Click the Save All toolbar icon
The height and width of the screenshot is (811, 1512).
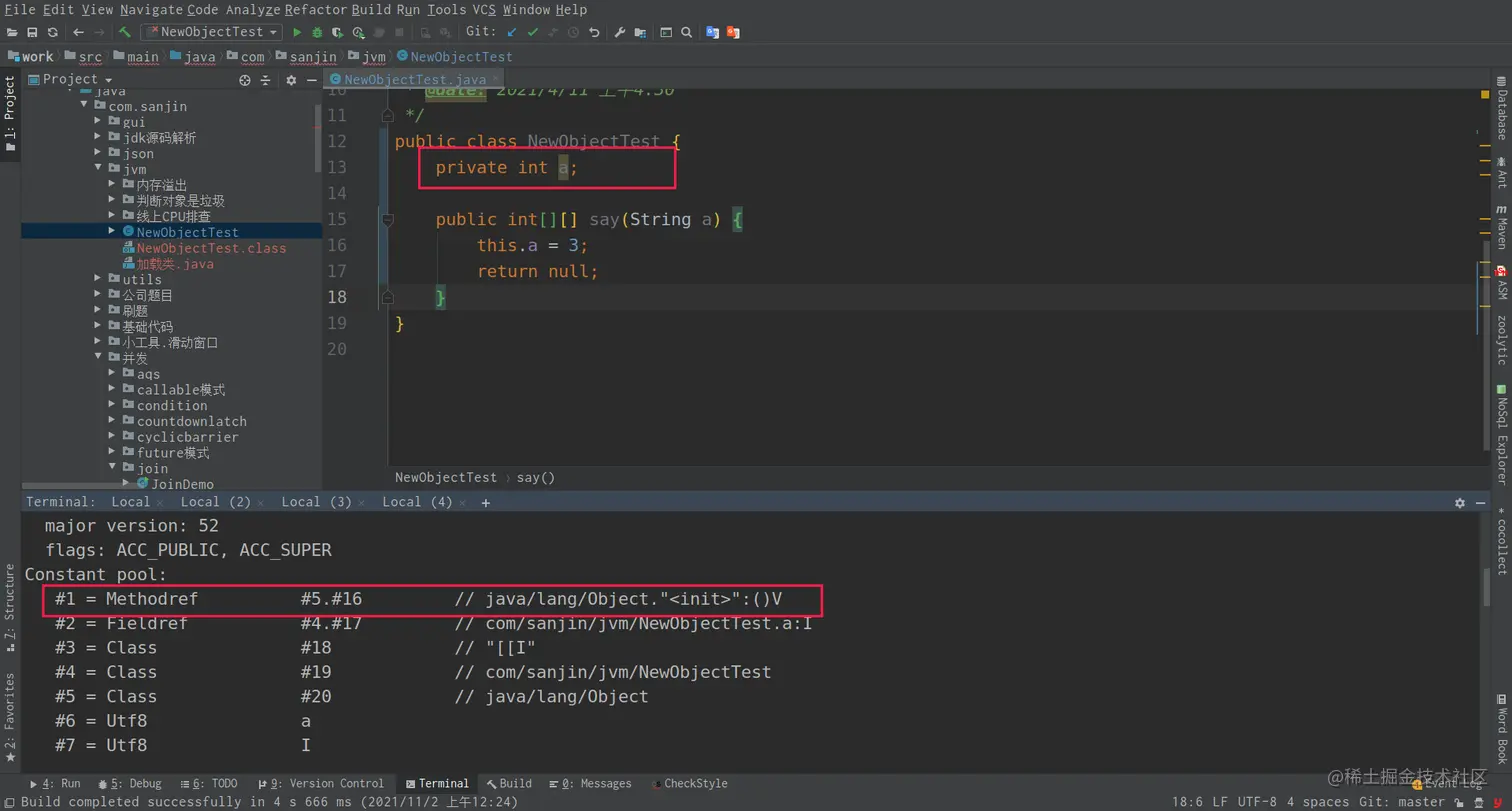32,32
